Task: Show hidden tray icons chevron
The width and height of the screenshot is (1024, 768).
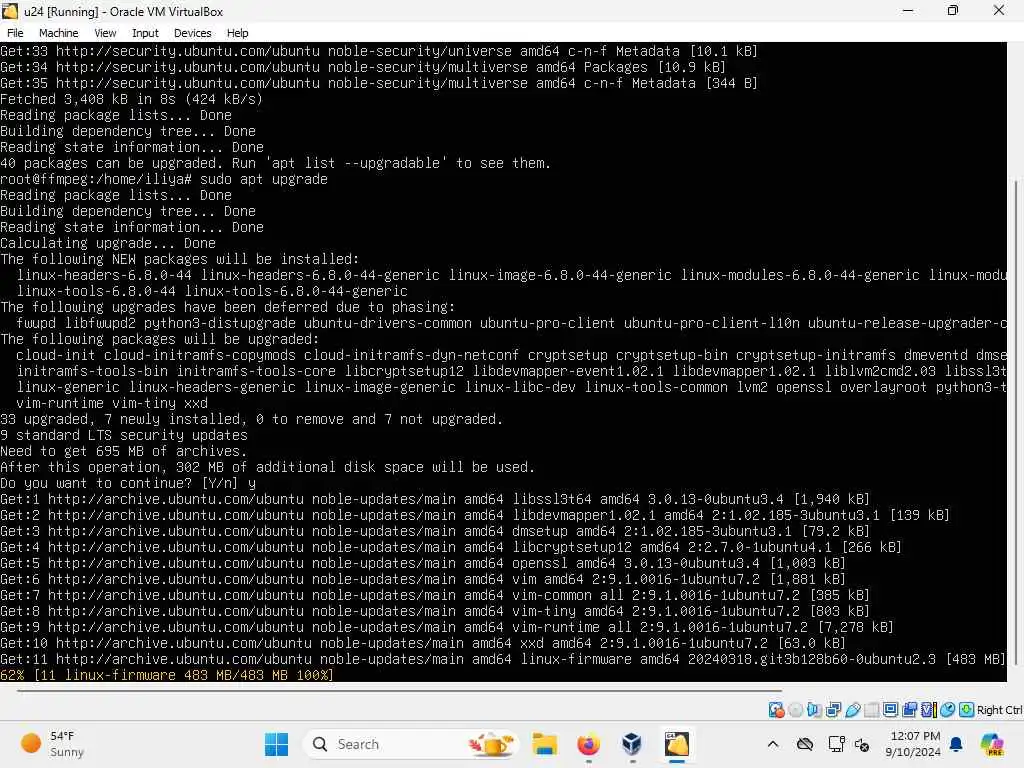Action: point(773,744)
